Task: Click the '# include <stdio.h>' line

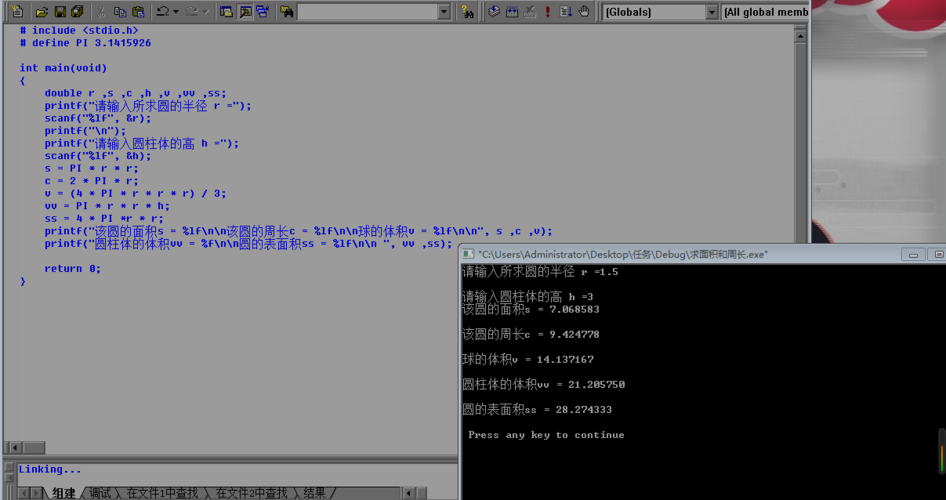Action: tap(78, 30)
